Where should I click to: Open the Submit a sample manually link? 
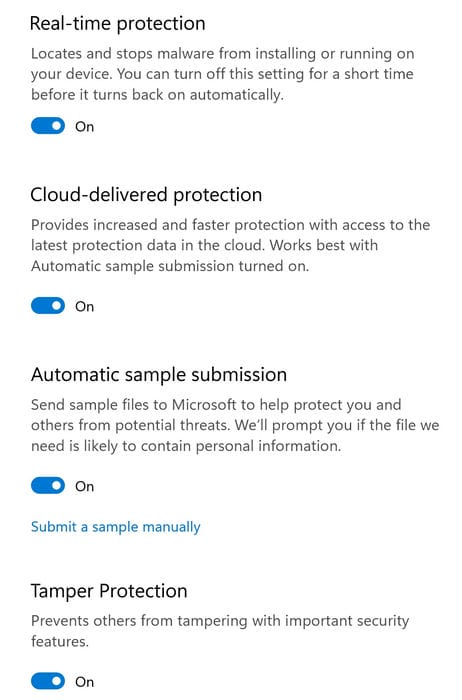(x=116, y=527)
